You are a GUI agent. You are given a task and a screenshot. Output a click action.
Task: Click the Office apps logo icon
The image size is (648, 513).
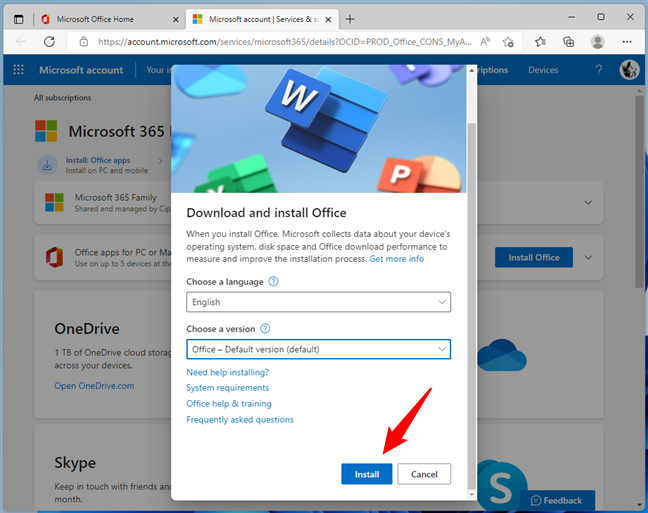tap(54, 258)
